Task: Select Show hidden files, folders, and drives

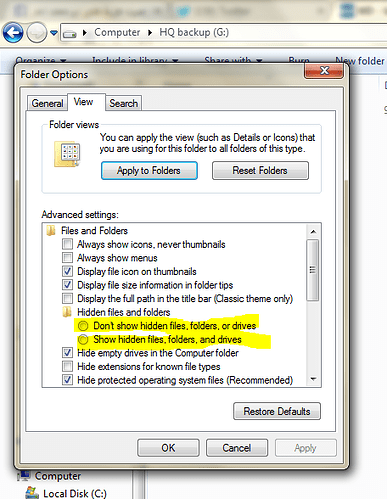Action: pos(83,339)
